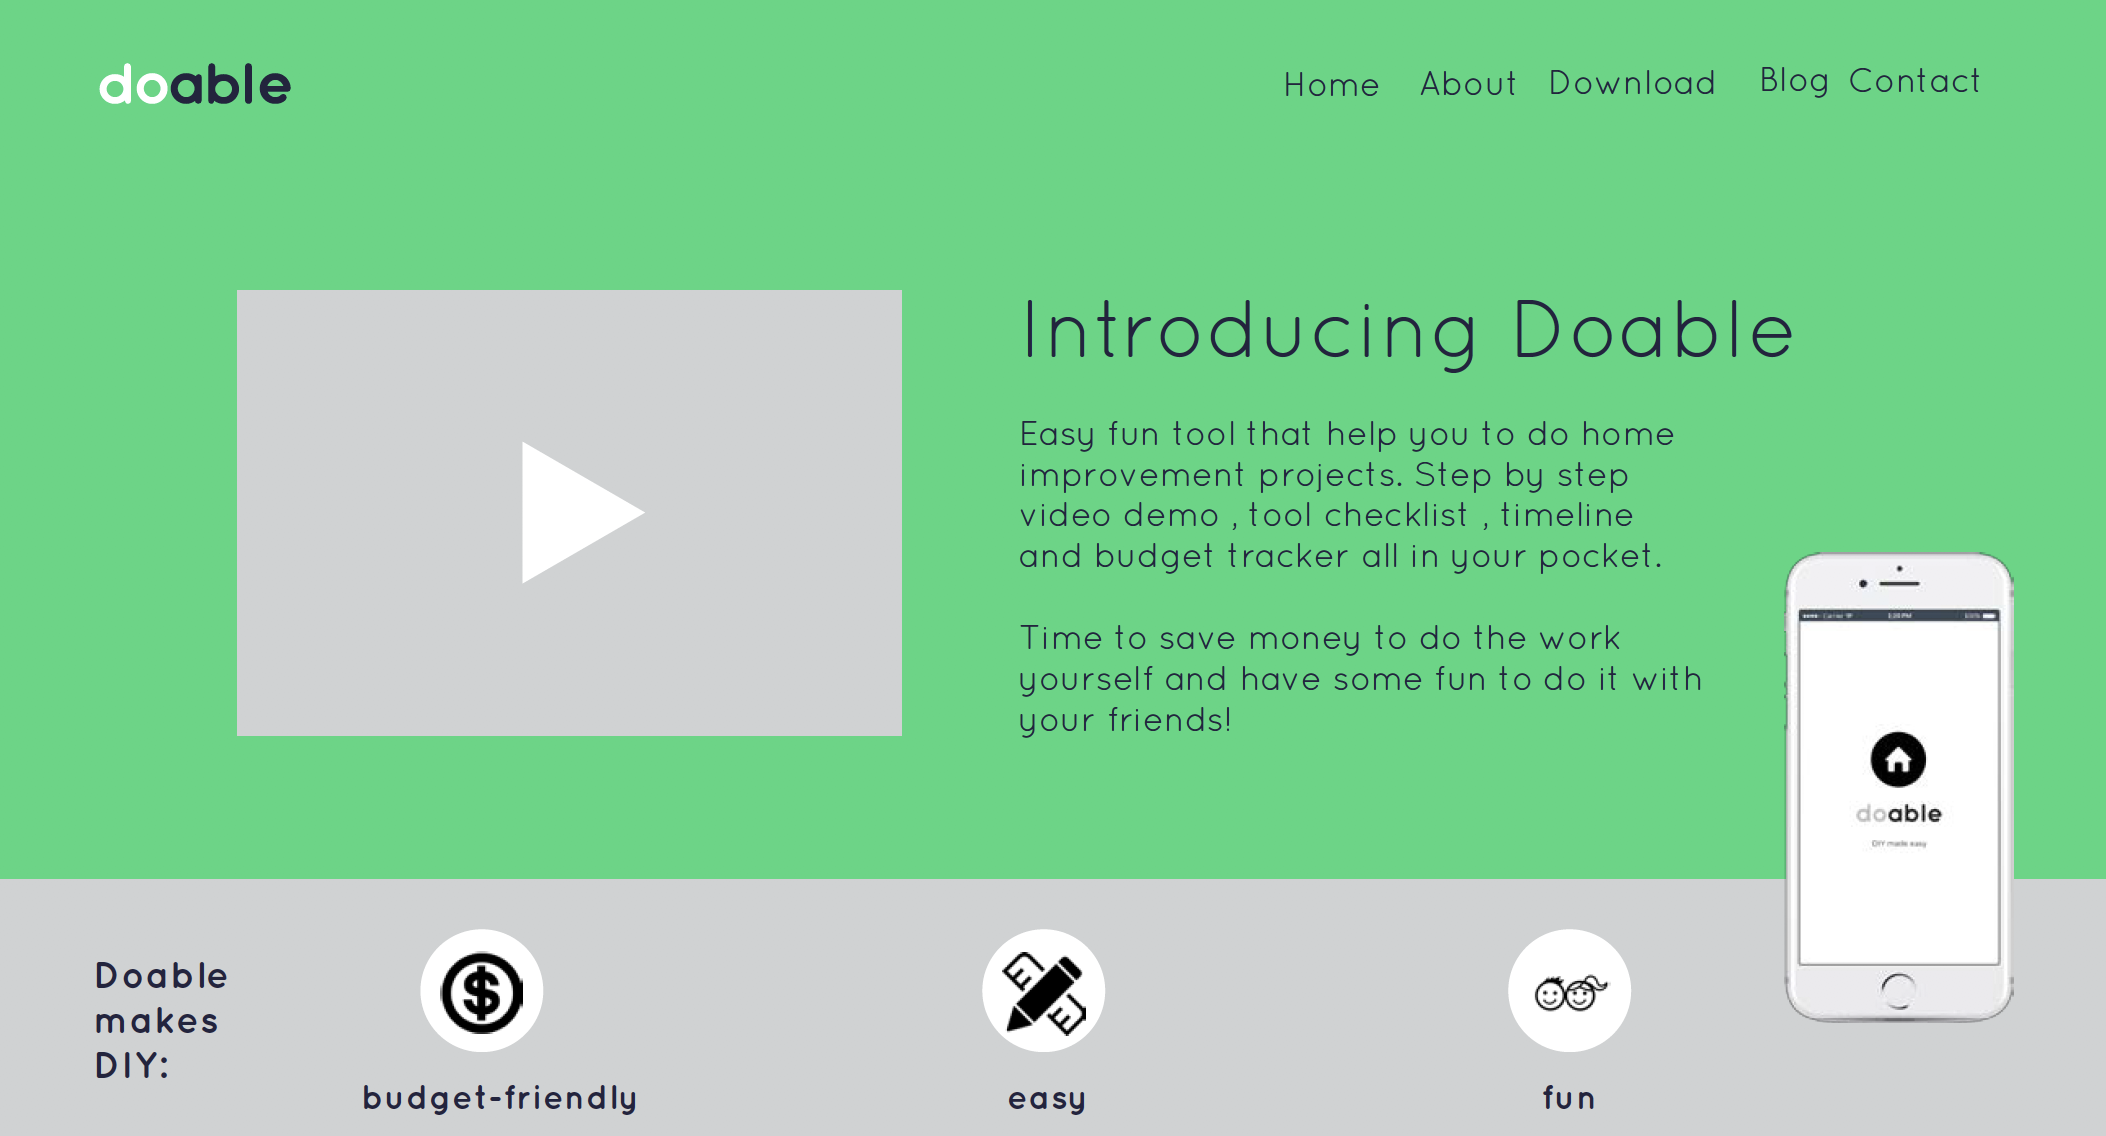The height and width of the screenshot is (1136, 2106).
Task: Click the dollar sign budget icon
Action: point(482,991)
